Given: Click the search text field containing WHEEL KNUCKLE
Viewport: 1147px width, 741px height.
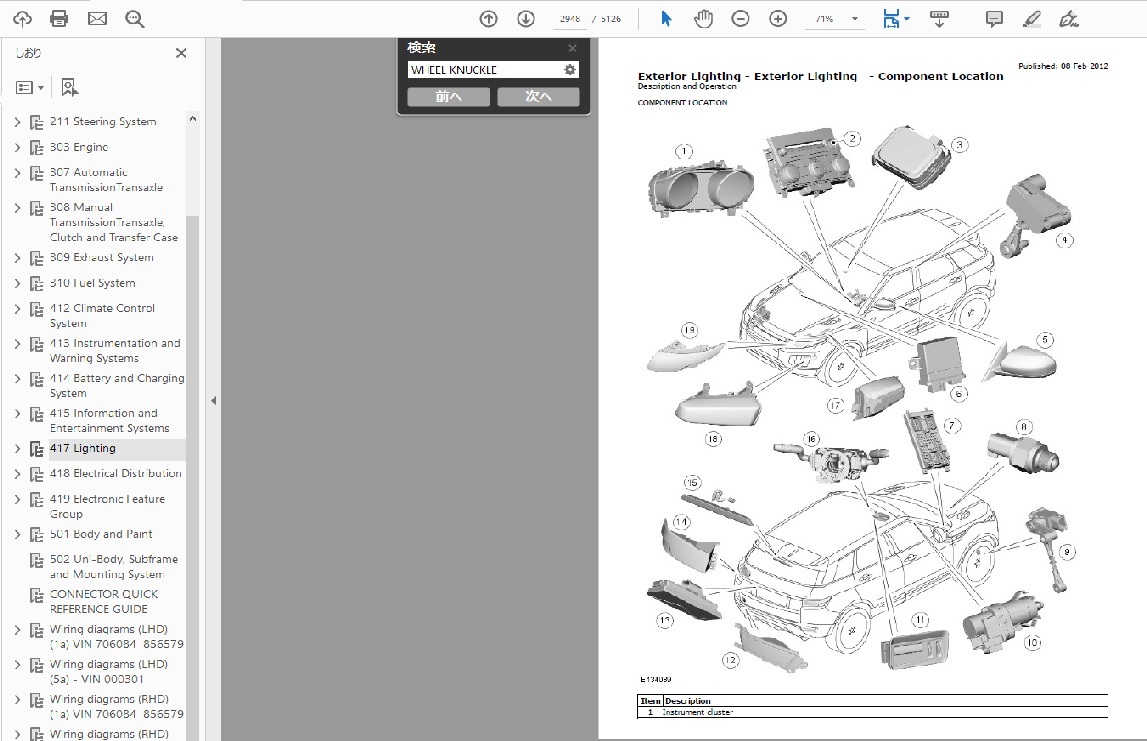Looking at the screenshot, I should tap(485, 69).
